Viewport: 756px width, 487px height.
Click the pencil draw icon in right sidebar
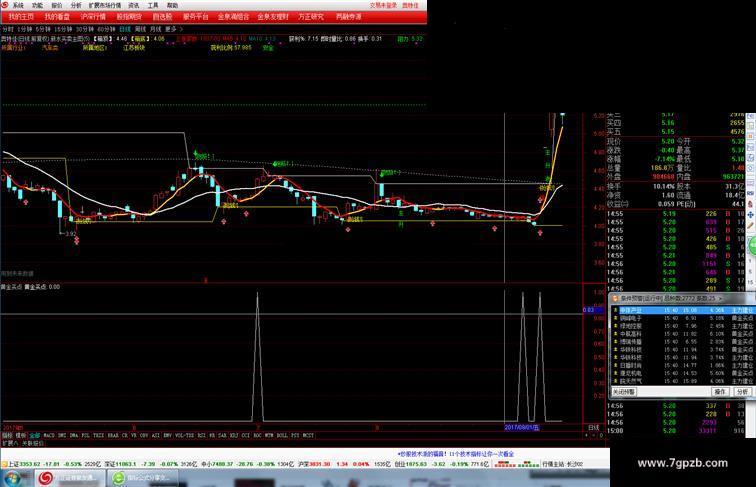point(751,225)
